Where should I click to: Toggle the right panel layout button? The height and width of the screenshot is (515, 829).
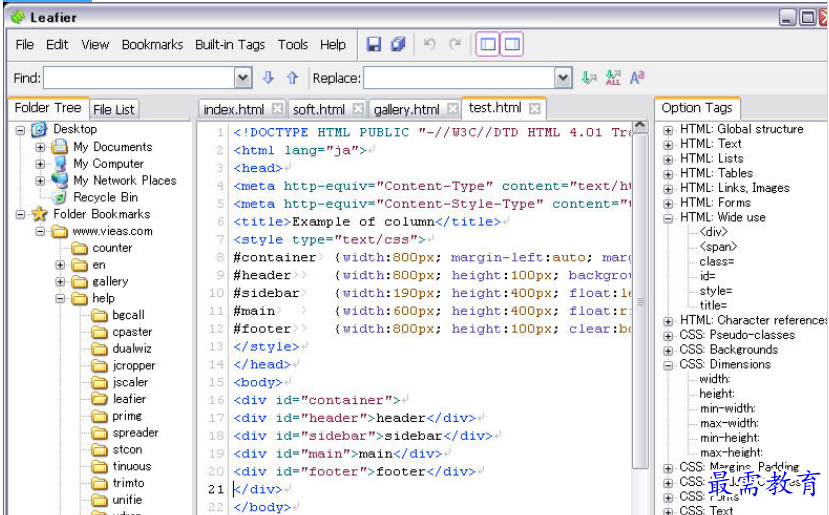tap(512, 44)
